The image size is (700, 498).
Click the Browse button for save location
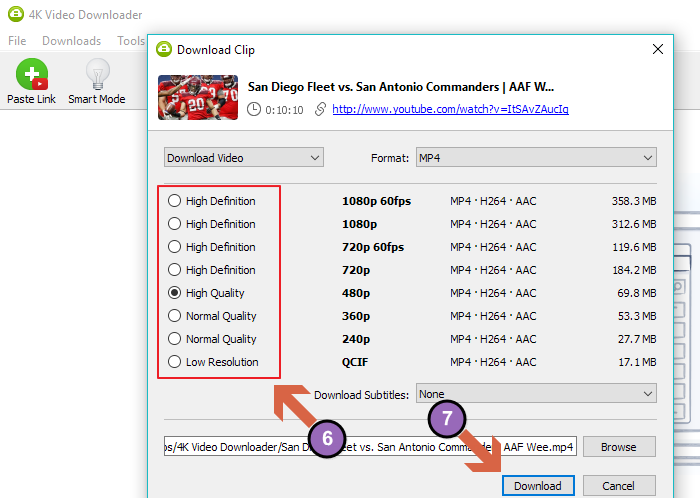tap(619, 447)
